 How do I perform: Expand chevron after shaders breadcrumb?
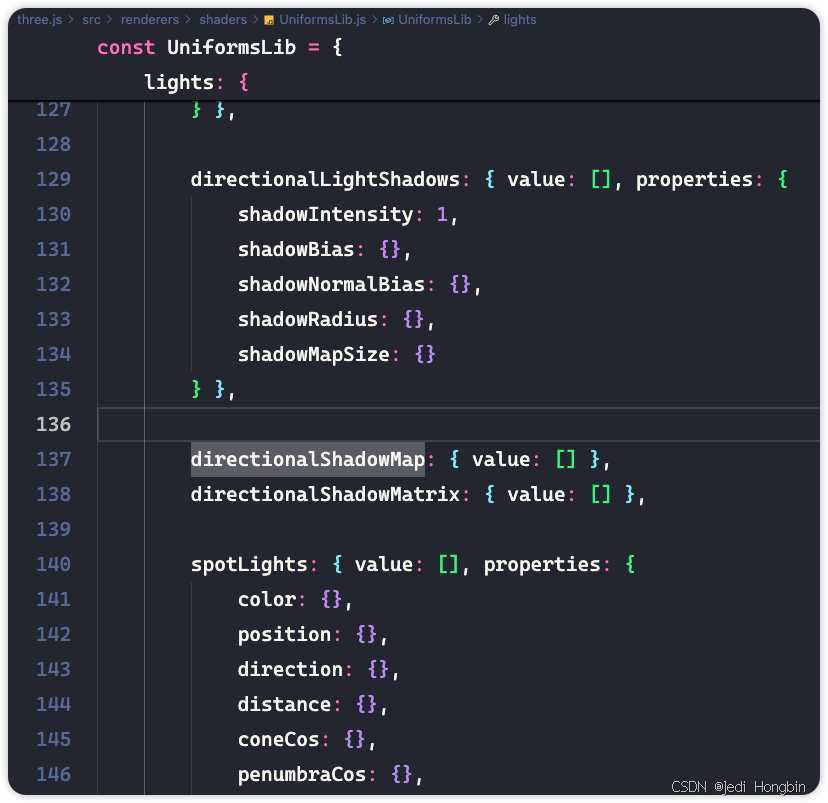click(x=256, y=20)
